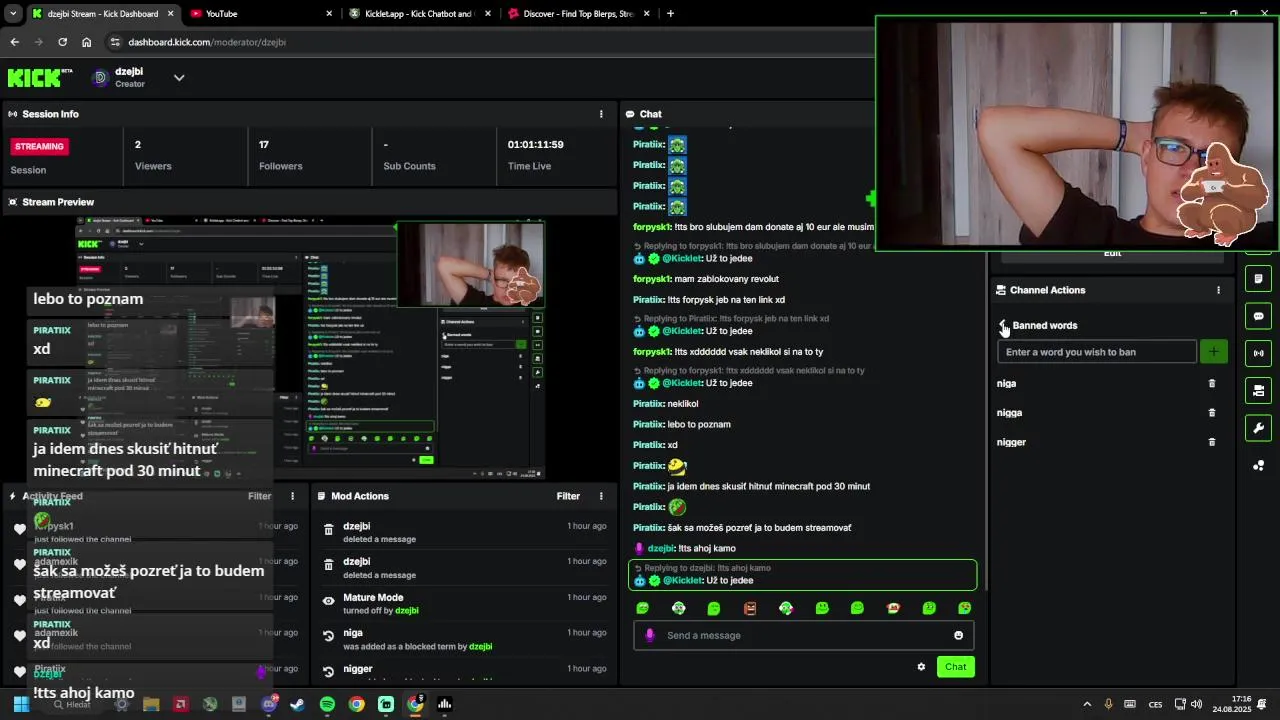The width and height of the screenshot is (1280, 720).
Task: Pick the brown angry-face emote in quick bar
Action: coord(750,608)
